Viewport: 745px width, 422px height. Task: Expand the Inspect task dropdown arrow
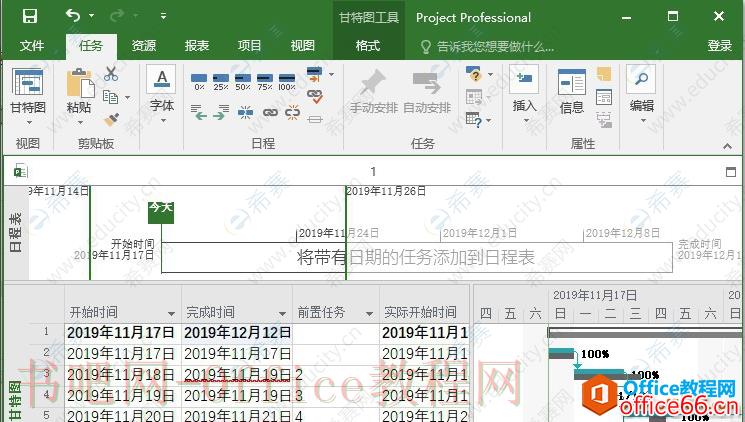[490, 75]
